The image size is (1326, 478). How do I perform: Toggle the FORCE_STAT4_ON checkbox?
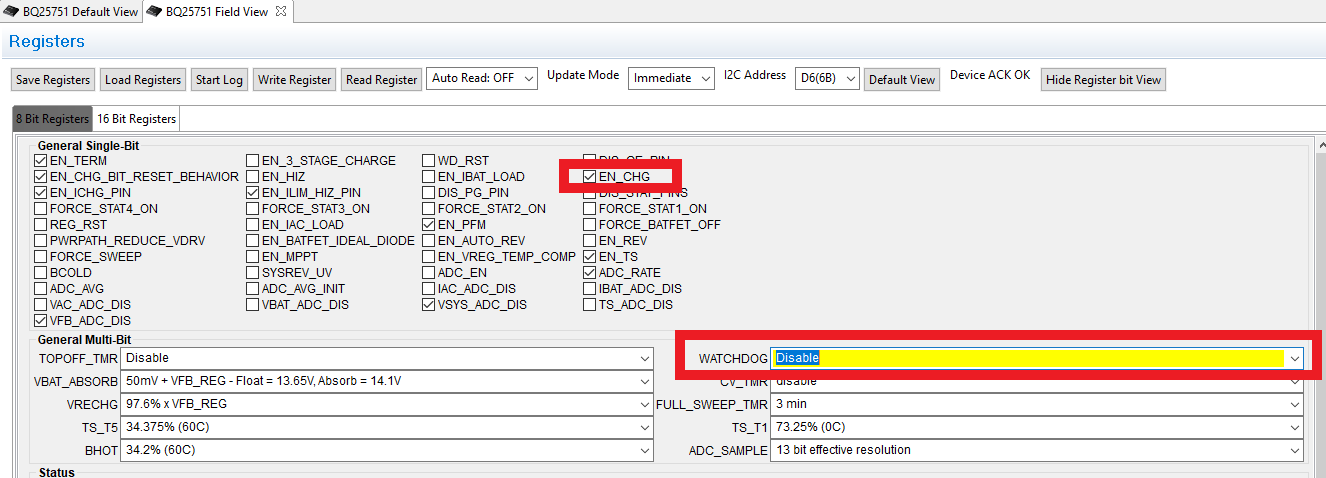41,209
